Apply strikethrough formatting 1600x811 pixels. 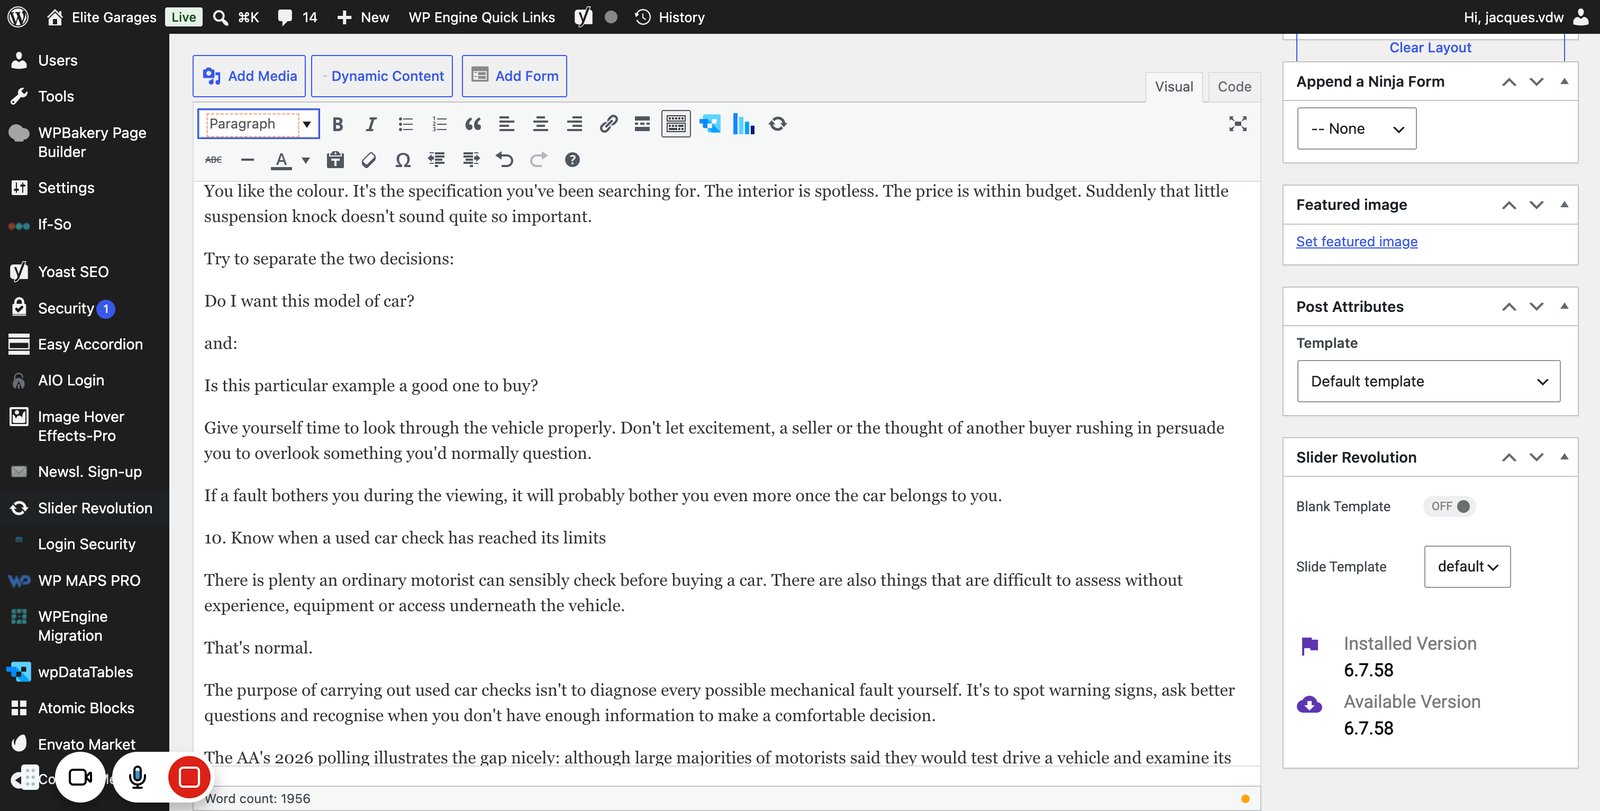214,160
